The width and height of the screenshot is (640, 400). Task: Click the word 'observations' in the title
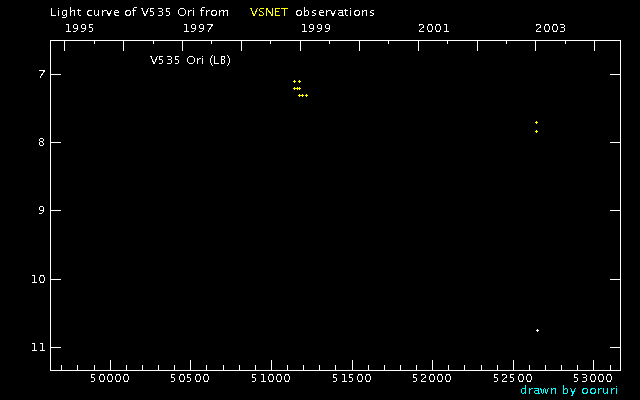(335, 12)
